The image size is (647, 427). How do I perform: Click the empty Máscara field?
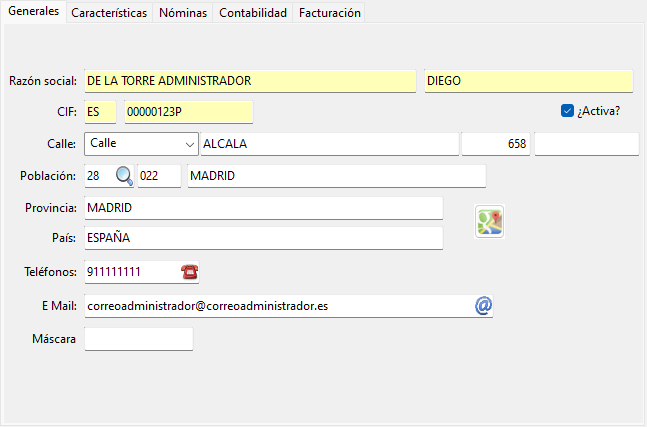click(139, 339)
